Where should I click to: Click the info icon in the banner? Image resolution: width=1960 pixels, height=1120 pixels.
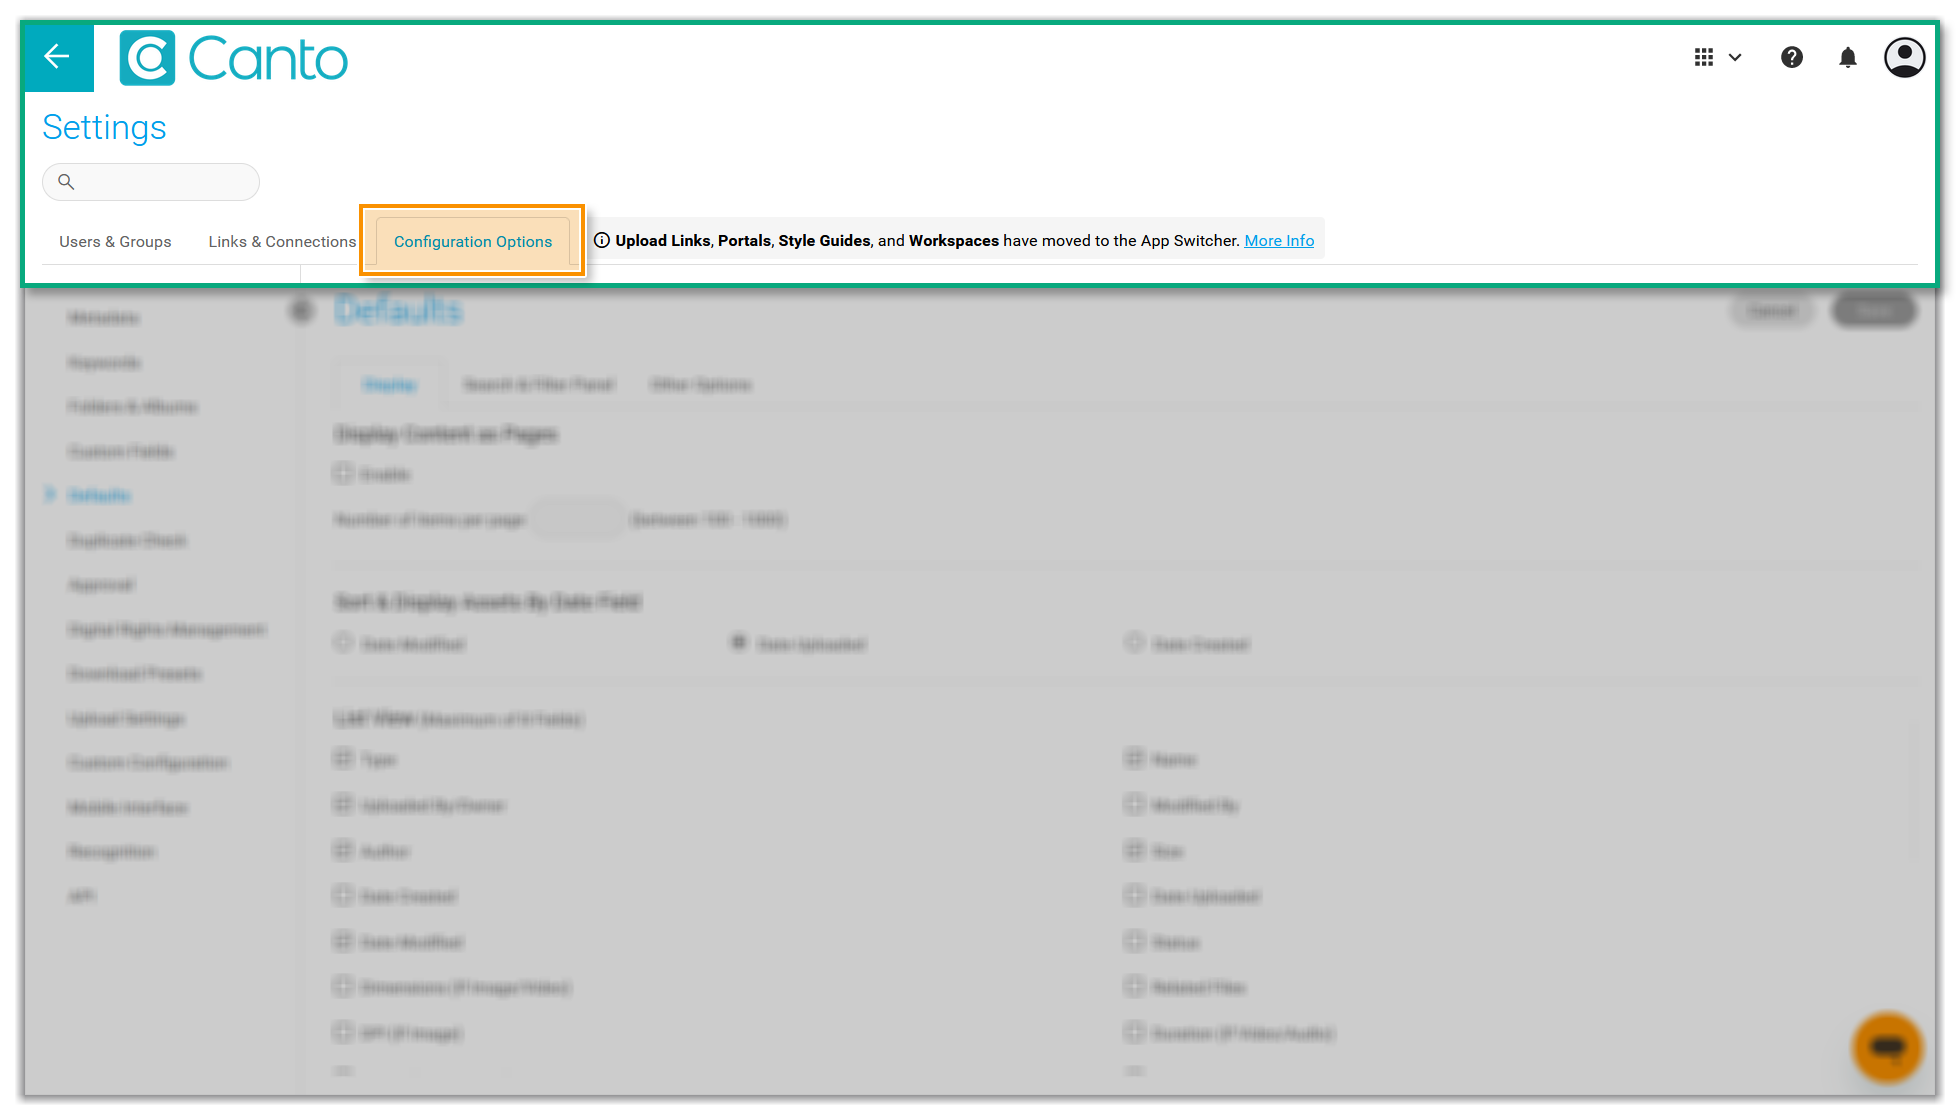coord(602,241)
